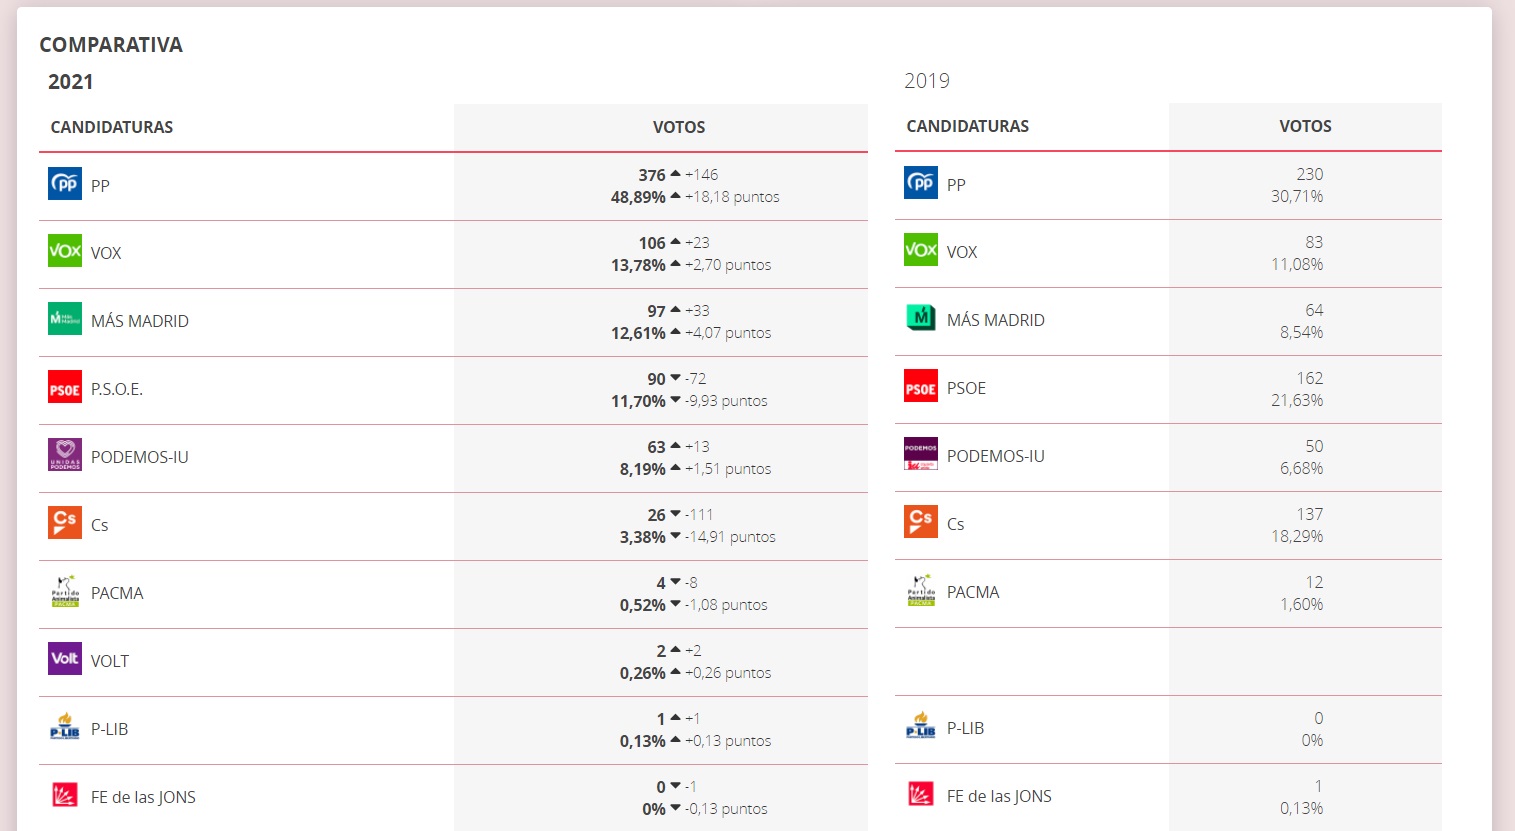The height and width of the screenshot is (831, 1515).
Task: Click the 18,29% value for Cs in 2019
Action: 1297,536
